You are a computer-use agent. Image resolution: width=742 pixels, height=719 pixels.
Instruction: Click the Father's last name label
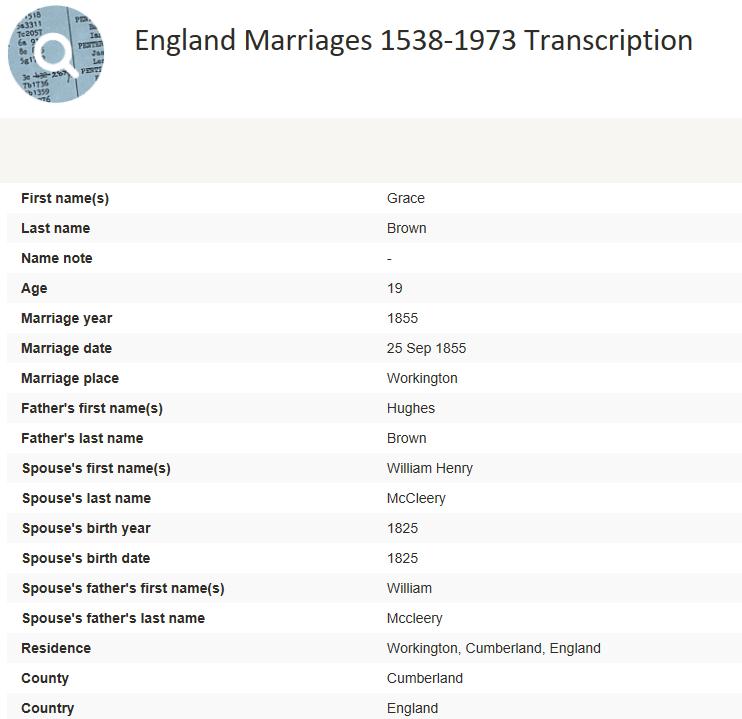point(82,438)
